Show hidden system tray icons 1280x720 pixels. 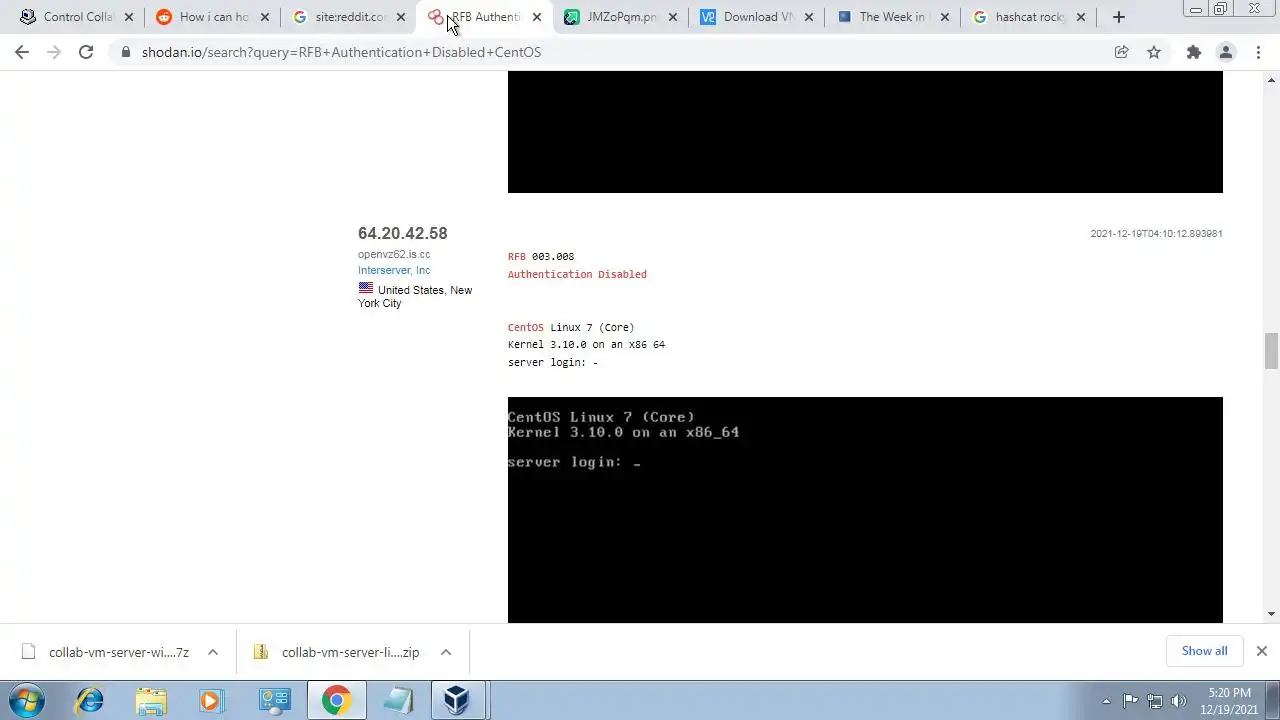[1106, 701]
